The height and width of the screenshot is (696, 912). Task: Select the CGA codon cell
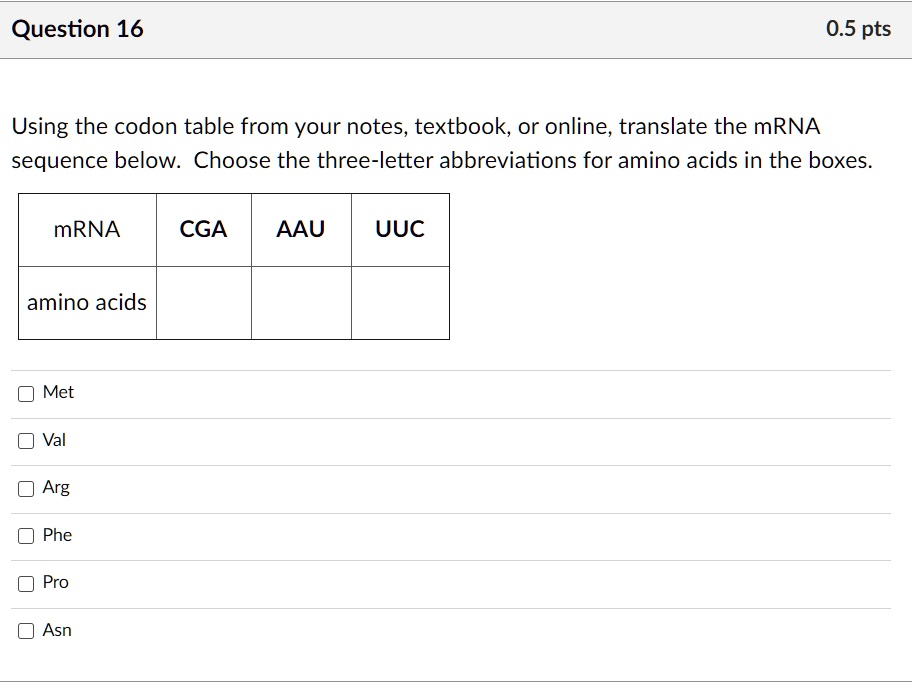(202, 229)
